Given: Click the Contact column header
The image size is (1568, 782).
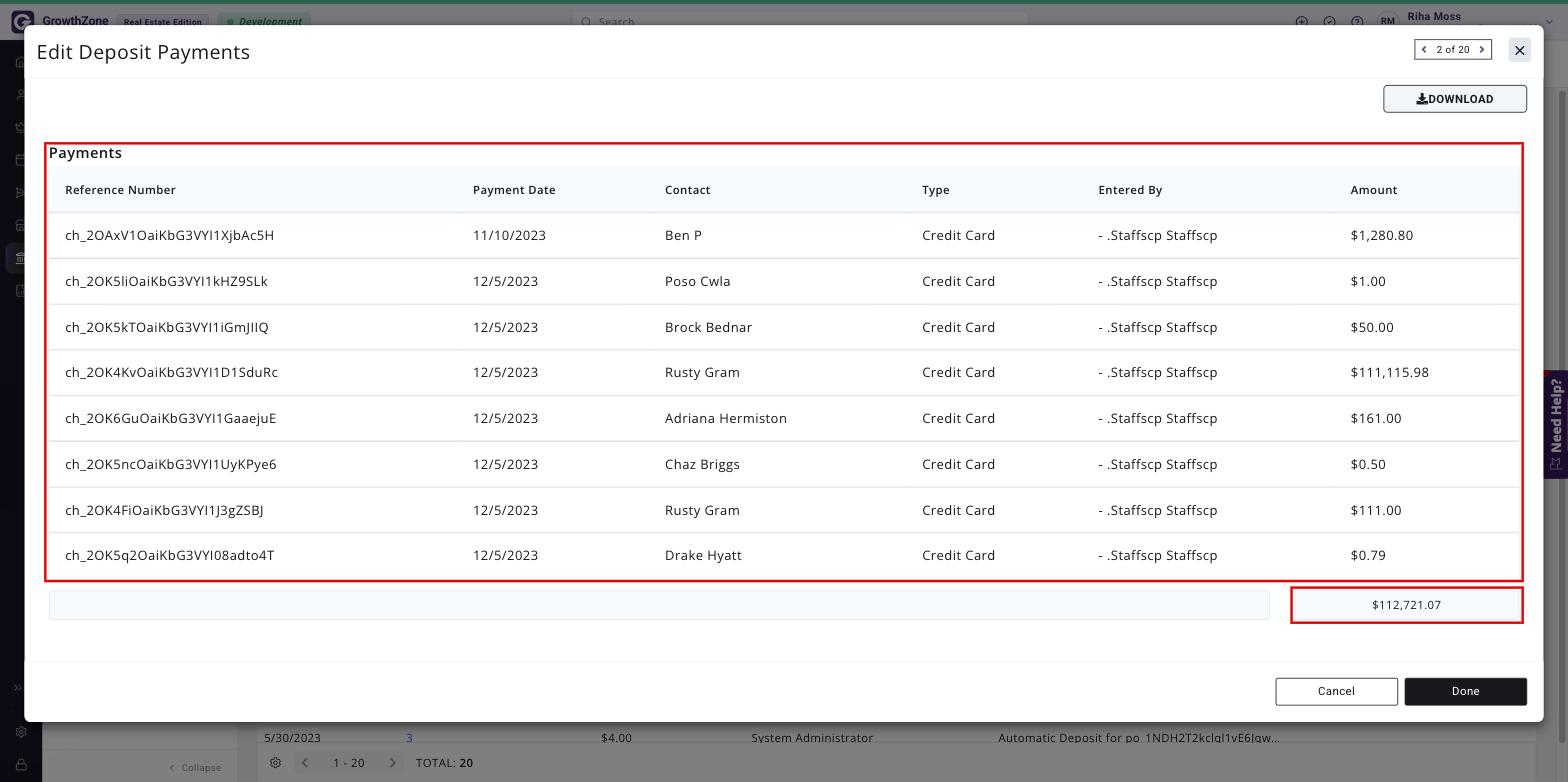Looking at the screenshot, I should 688,190.
